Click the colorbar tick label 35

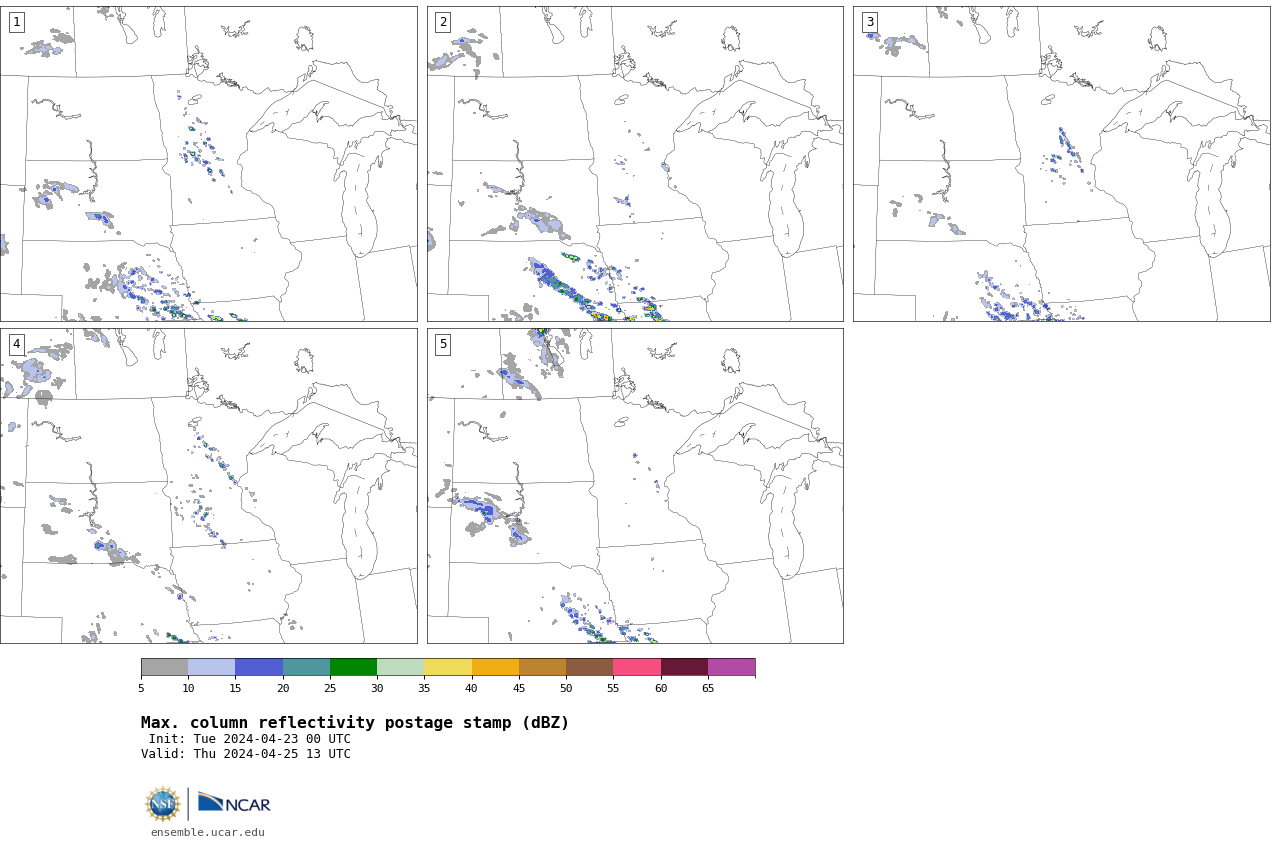tap(424, 688)
